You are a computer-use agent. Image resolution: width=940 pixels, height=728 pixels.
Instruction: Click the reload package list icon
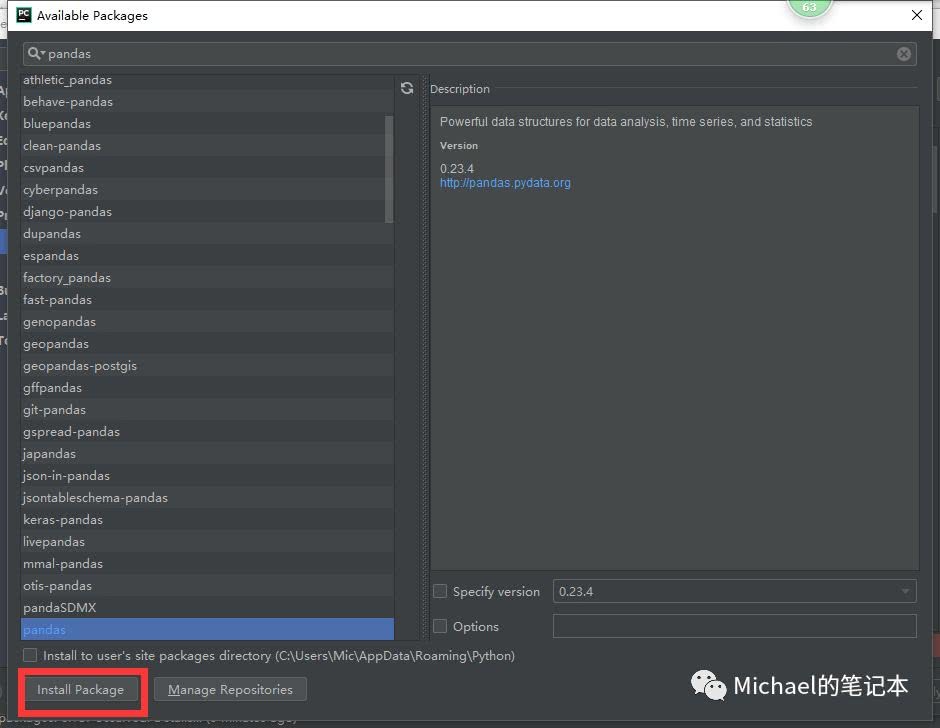pyautogui.click(x=407, y=88)
